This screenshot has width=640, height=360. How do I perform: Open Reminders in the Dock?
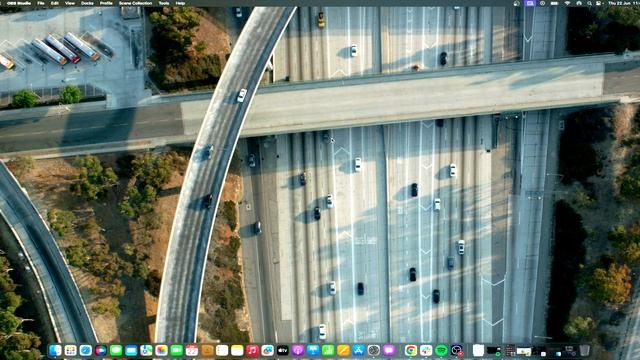point(222,350)
